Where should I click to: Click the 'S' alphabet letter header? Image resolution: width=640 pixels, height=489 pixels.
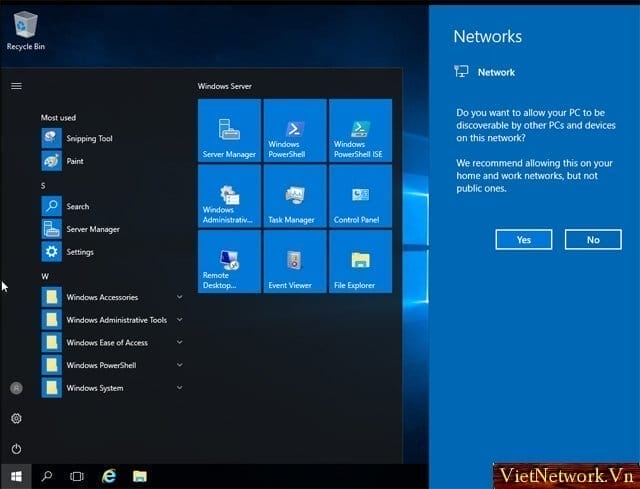pyautogui.click(x=43, y=186)
